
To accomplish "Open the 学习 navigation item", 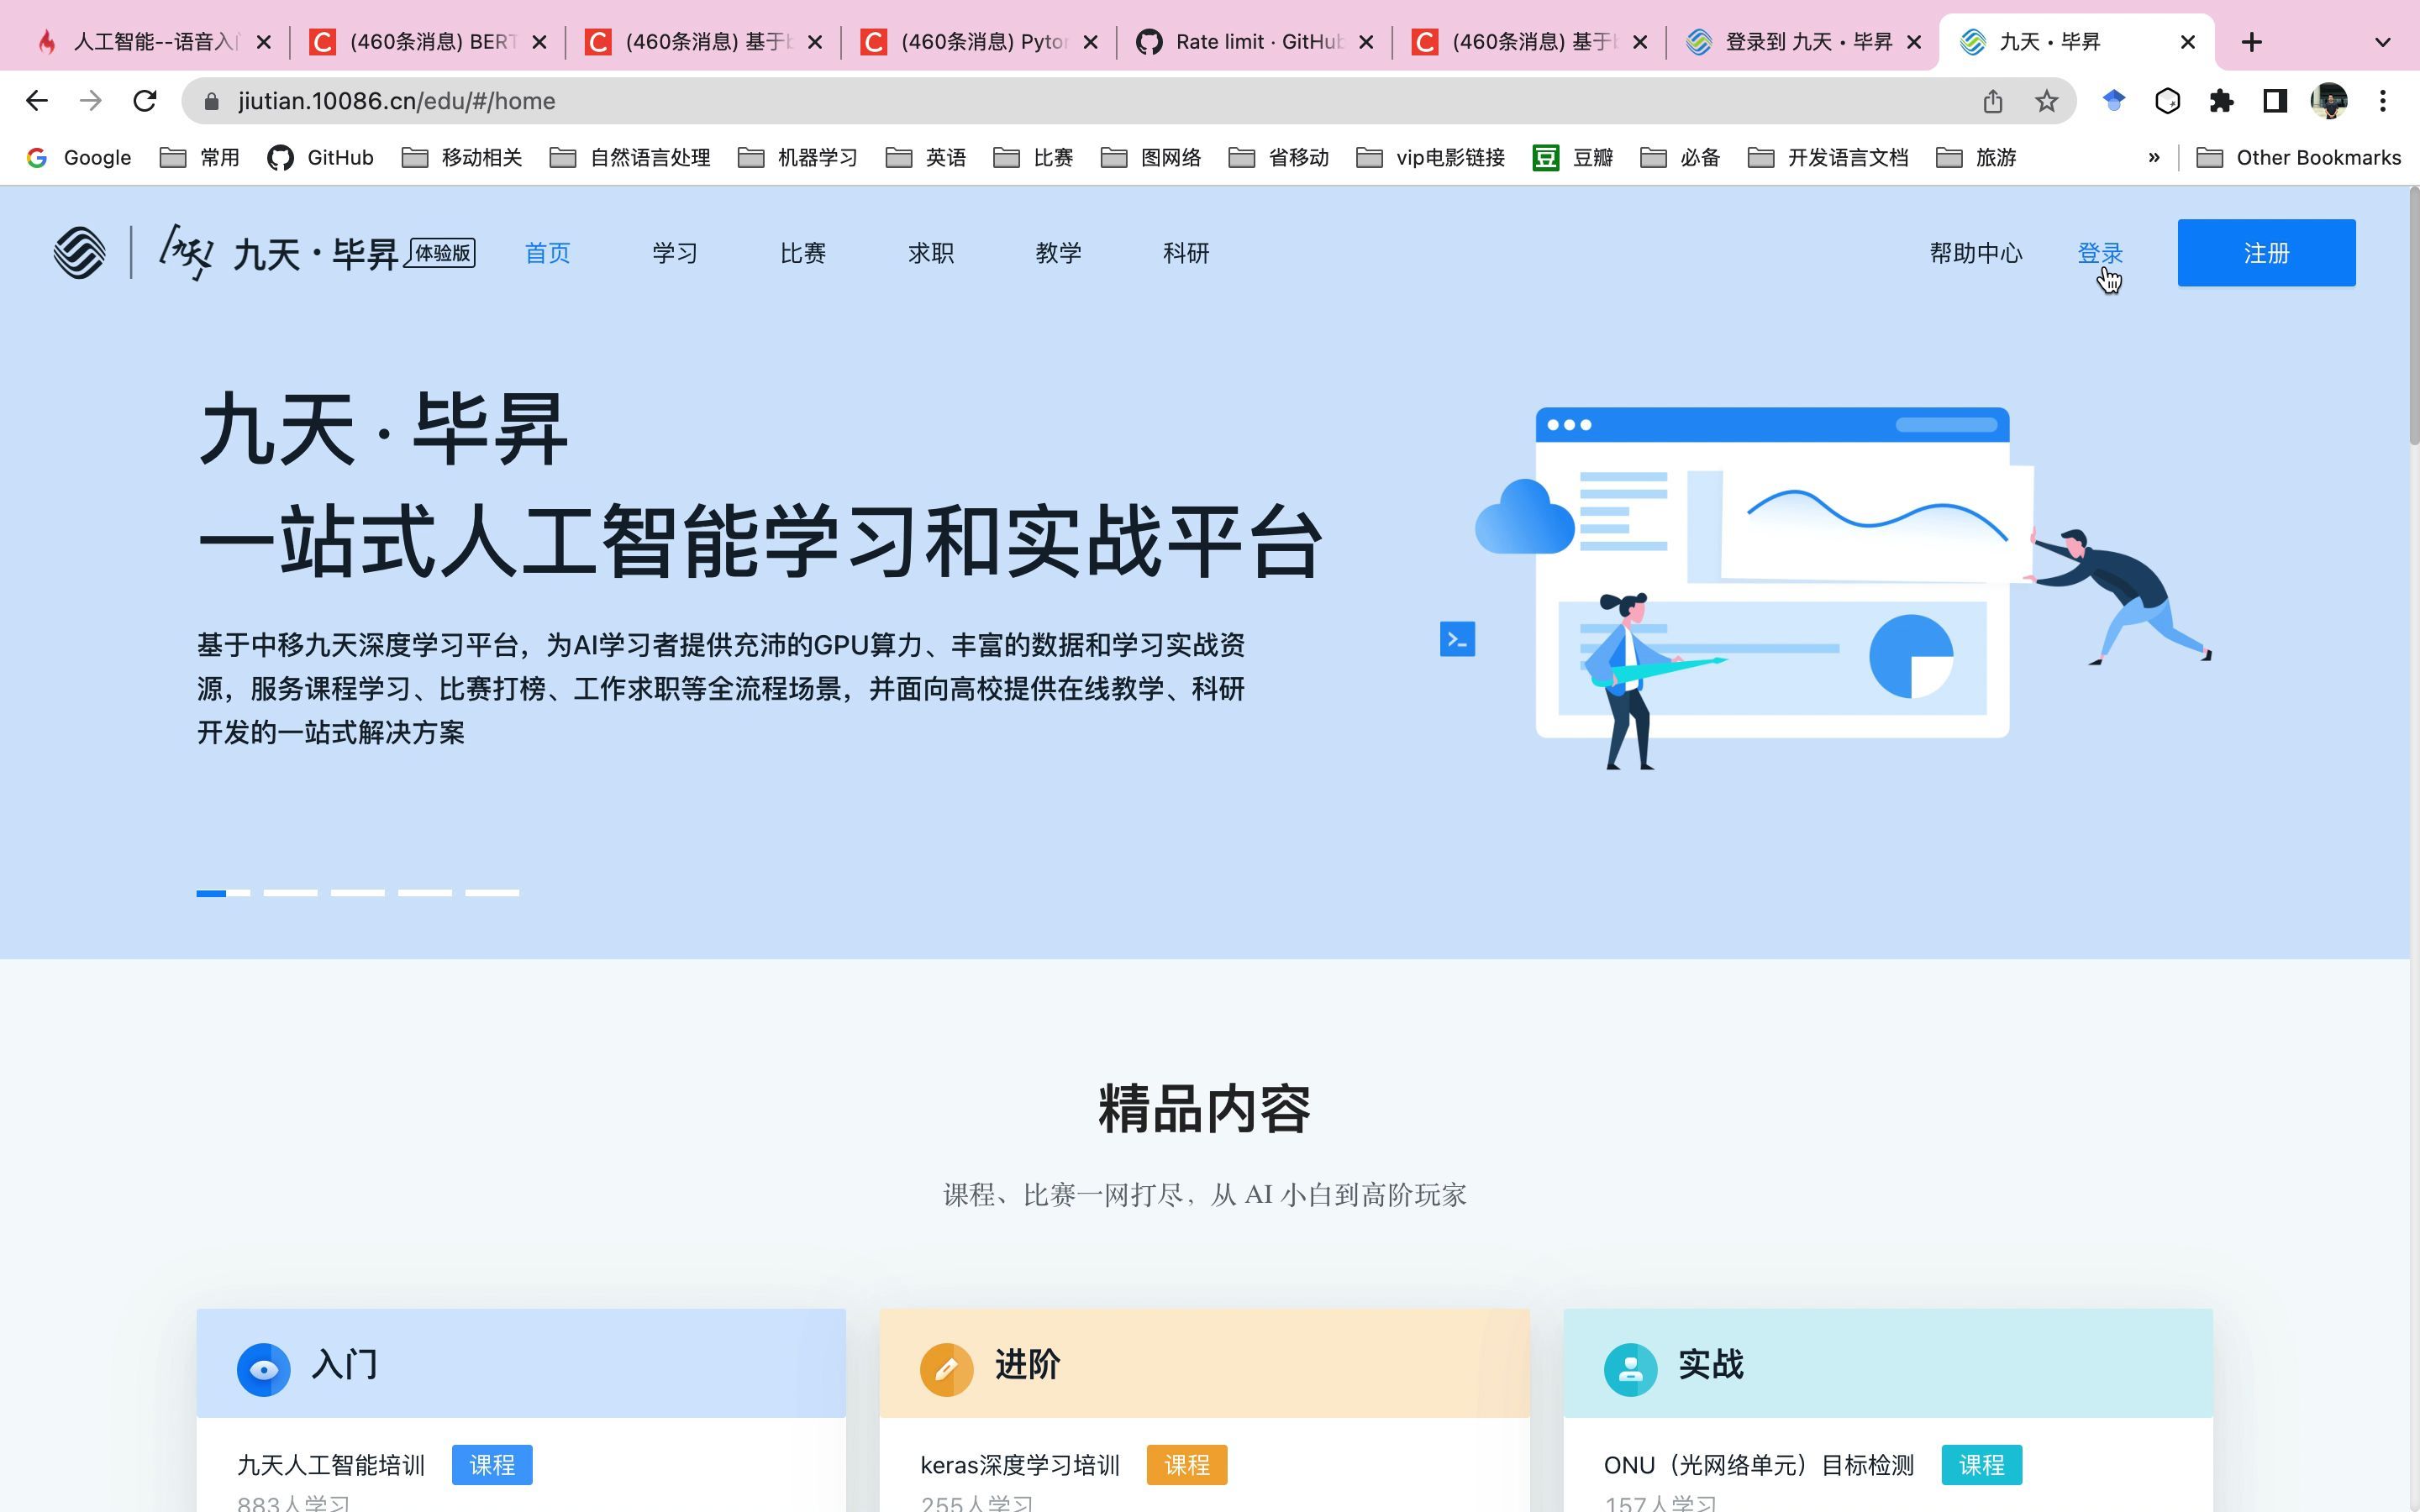I will [675, 253].
